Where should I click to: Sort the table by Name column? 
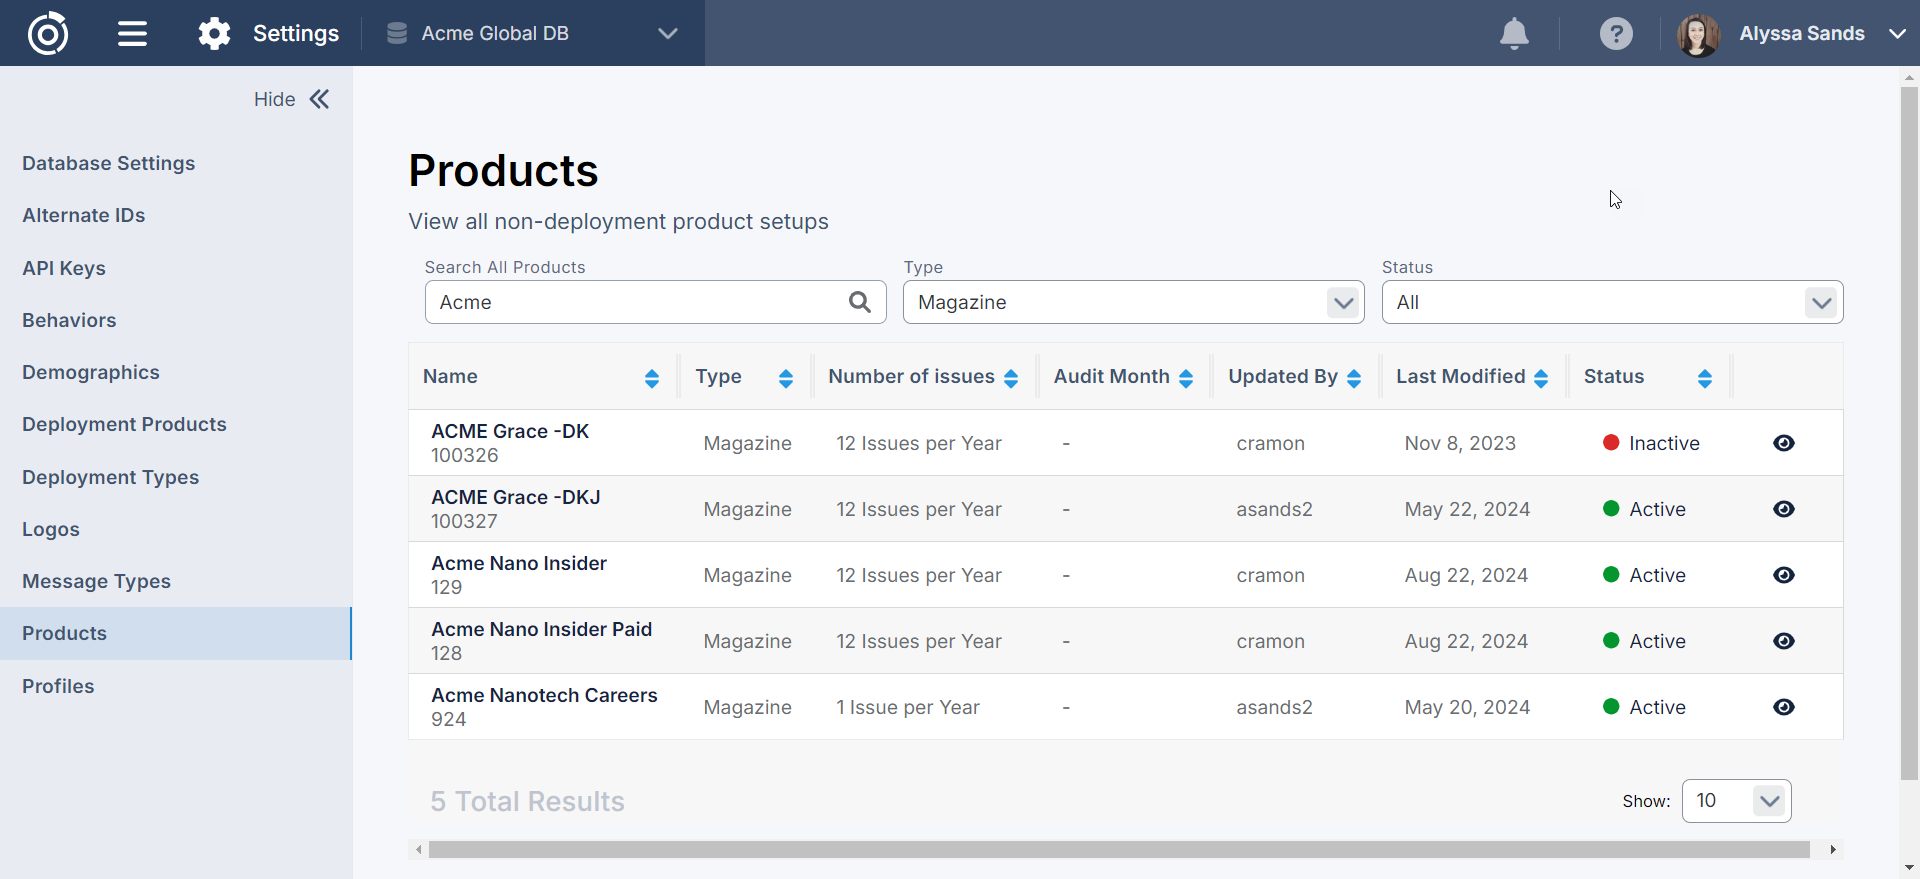coord(651,378)
